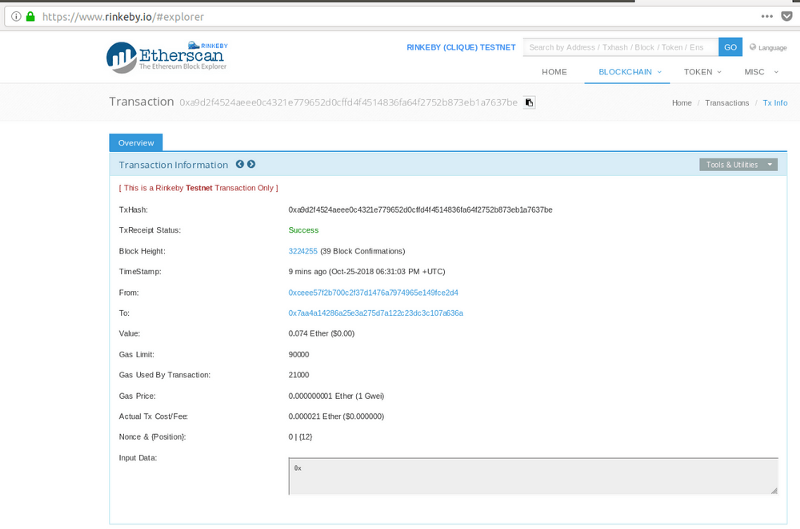This screenshot has height=529, width=800.
Task: Click the Pocket save icon
Action: (787, 16)
